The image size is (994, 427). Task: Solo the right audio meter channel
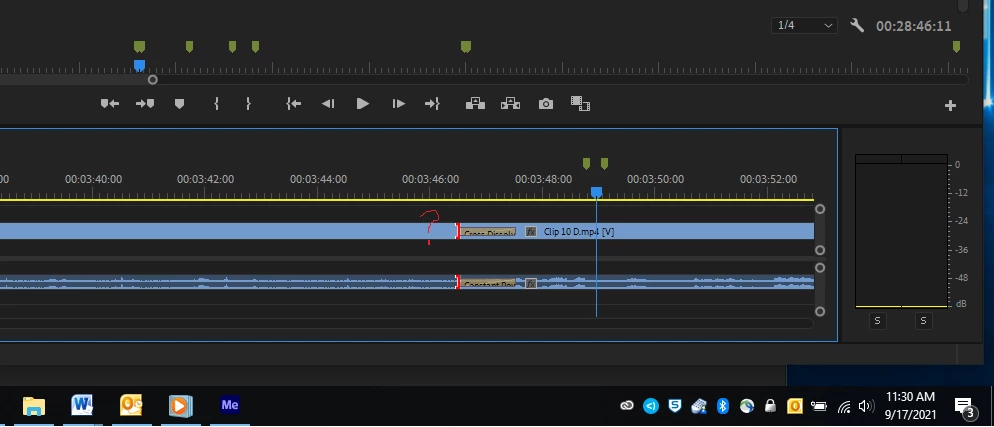[923, 321]
